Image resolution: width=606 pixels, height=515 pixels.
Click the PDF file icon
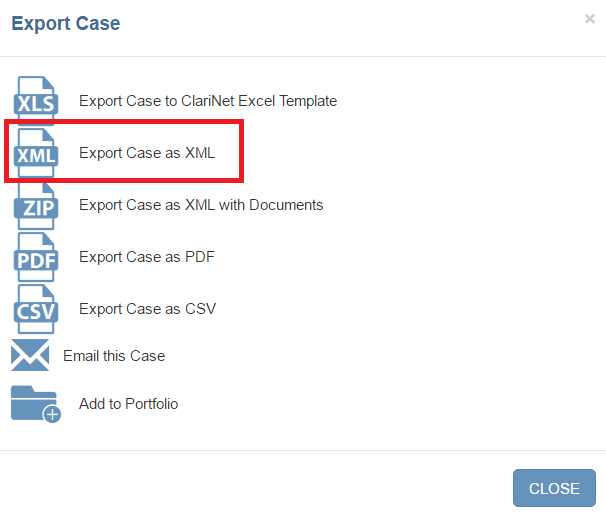pos(37,257)
